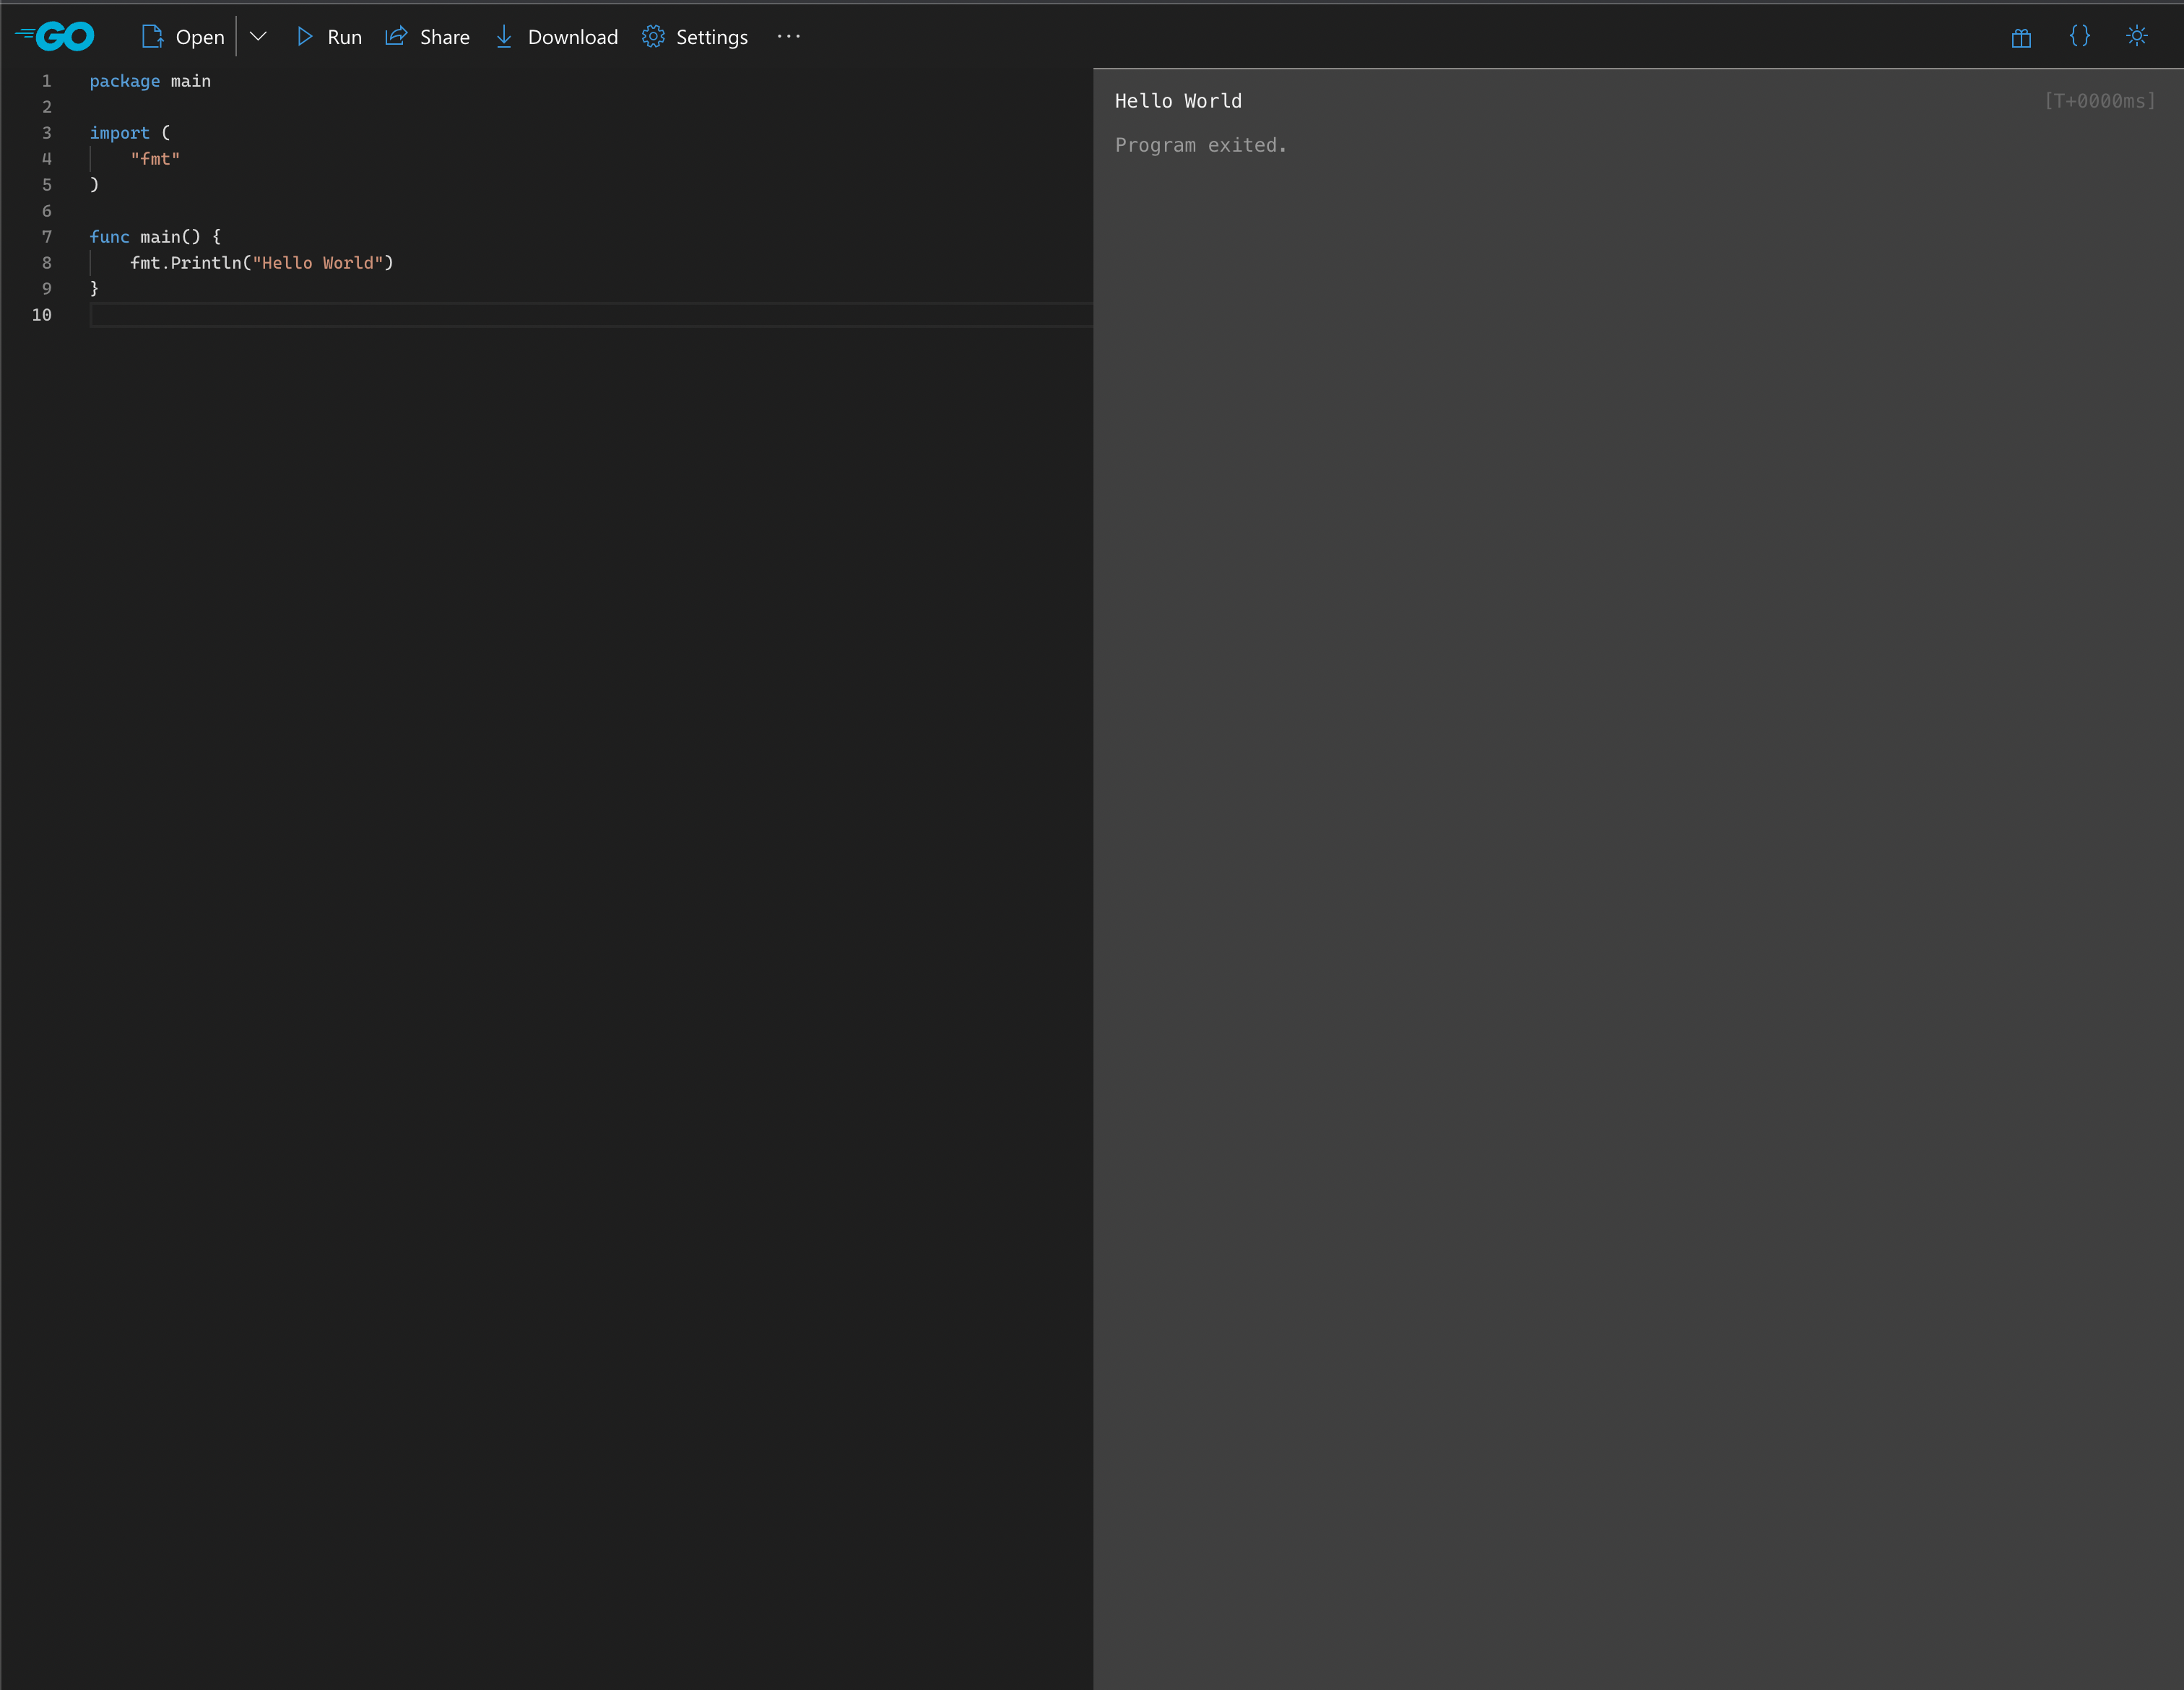Run the program with Run button
The width and height of the screenshot is (2184, 1690).
point(329,37)
